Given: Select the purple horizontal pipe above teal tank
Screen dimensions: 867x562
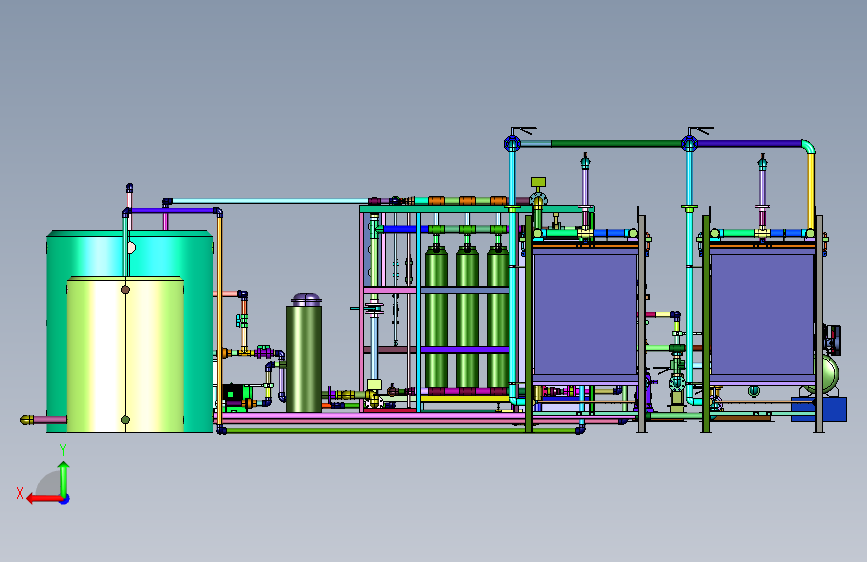Looking at the screenshot, I should tap(172, 211).
